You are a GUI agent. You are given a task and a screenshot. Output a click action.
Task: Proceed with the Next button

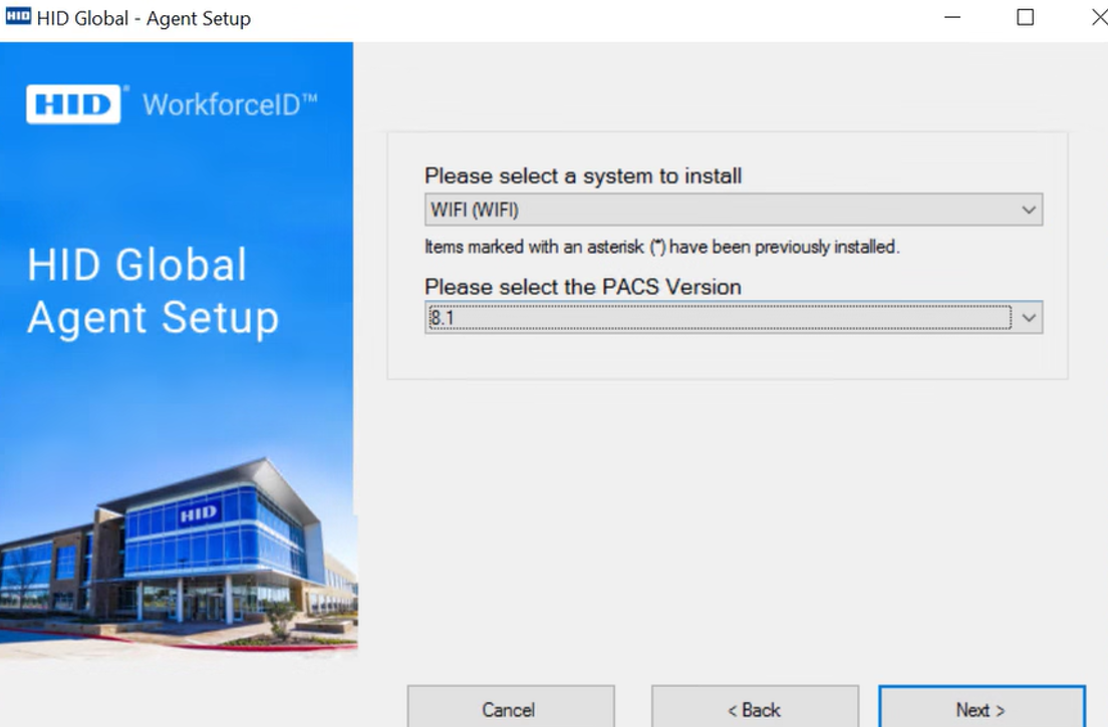pos(981,709)
